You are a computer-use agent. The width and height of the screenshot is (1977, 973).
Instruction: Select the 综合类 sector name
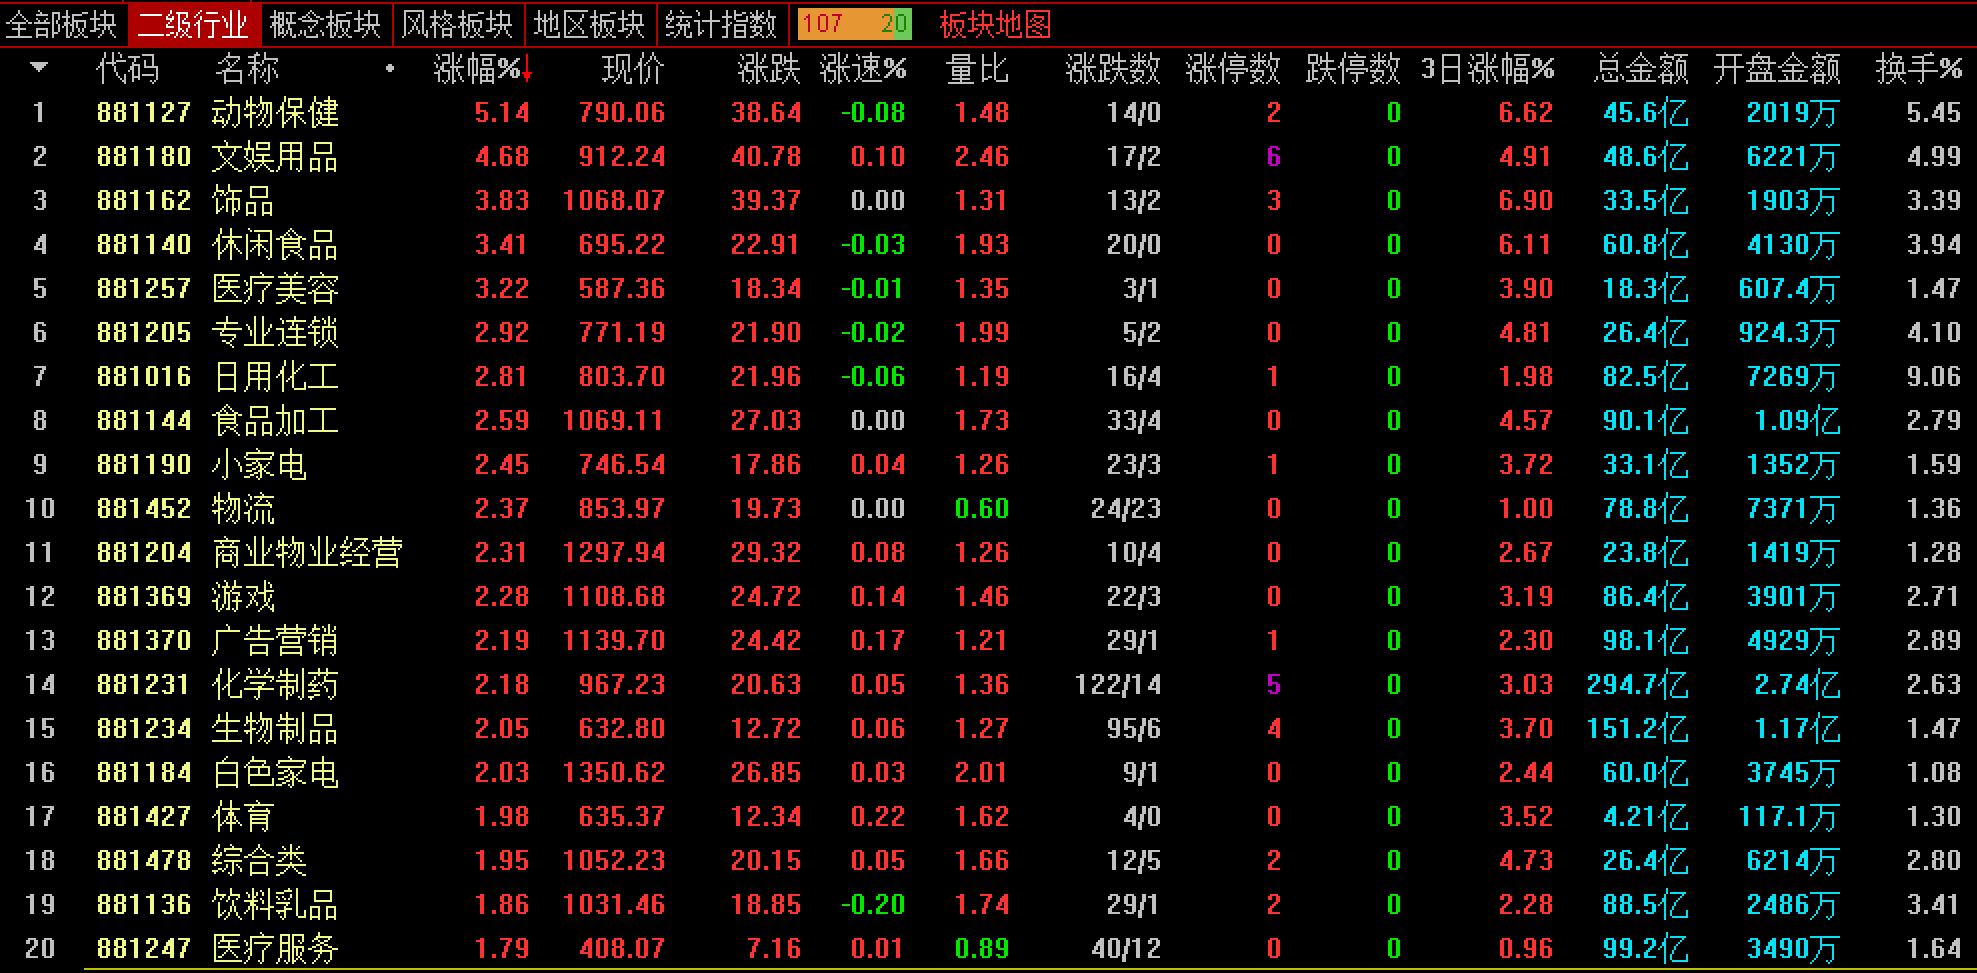(x=259, y=860)
